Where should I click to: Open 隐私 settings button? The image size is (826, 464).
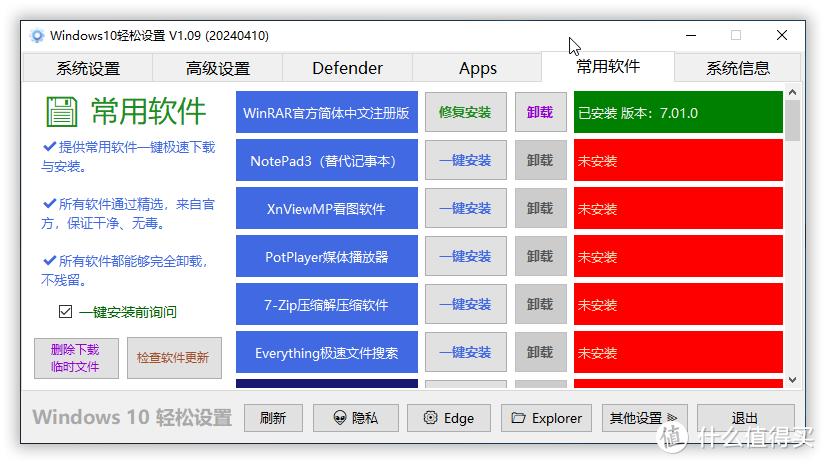pyautogui.click(x=356, y=418)
